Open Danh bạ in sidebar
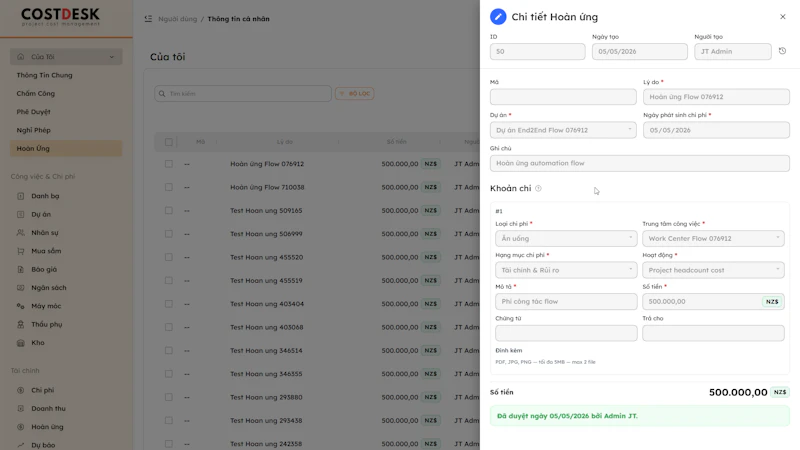Viewport: 800px width, 450px height. [x=45, y=196]
